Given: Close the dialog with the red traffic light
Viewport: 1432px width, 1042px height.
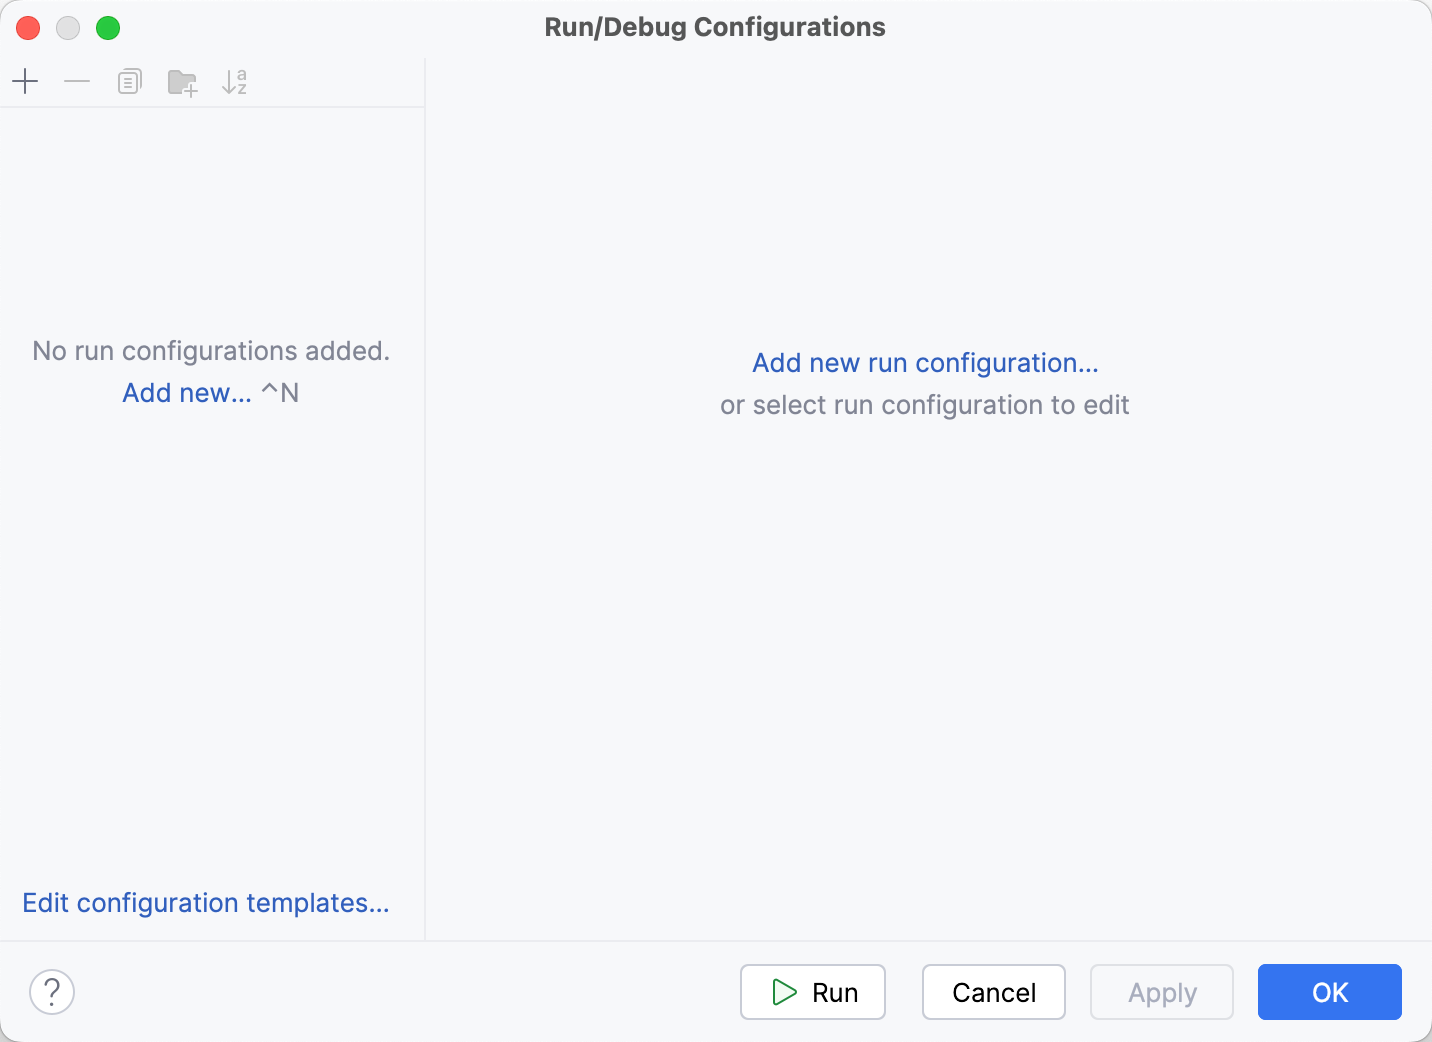Looking at the screenshot, I should click(x=28, y=28).
